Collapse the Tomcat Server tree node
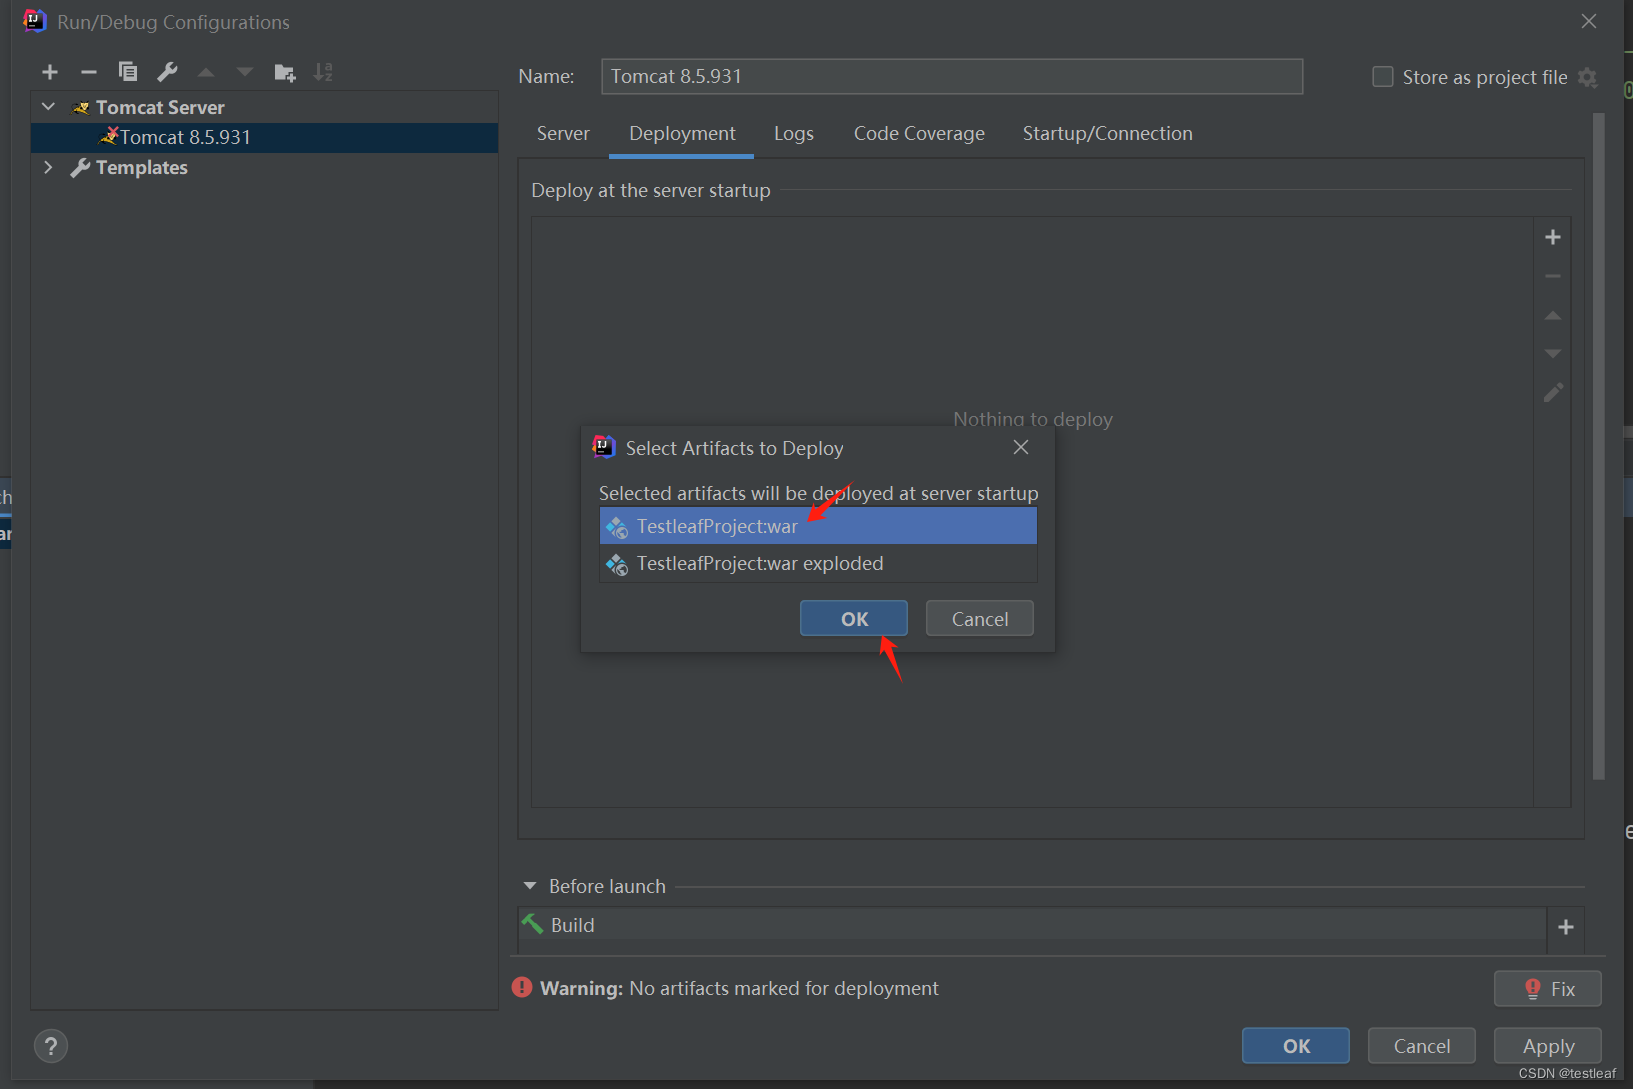 tap(48, 106)
